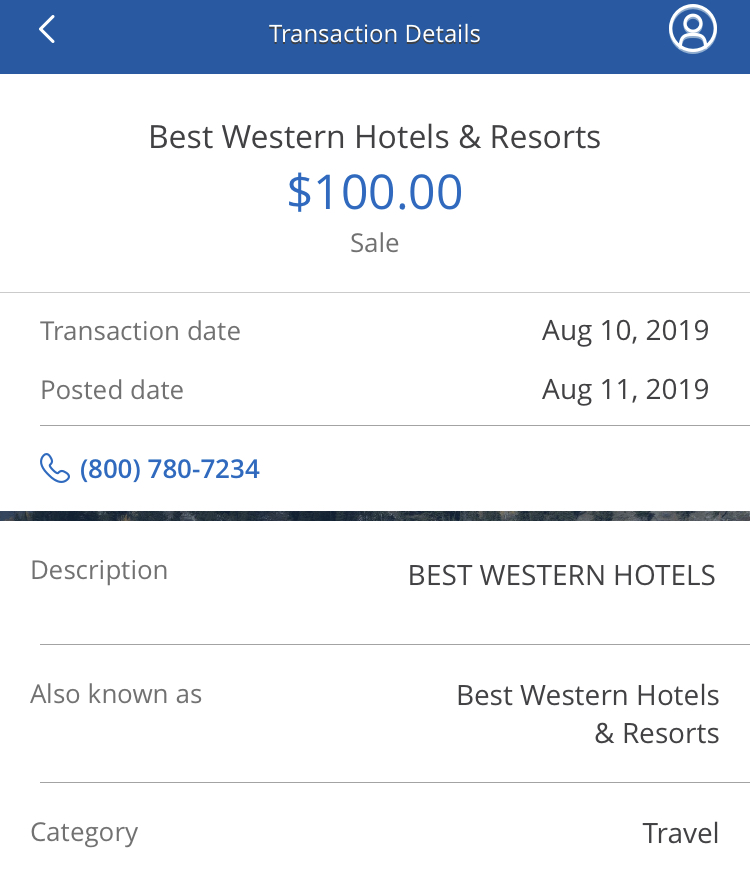Tap the Best Western Hotels & Resorts title
Screen dimensions: 750x878
374,136
